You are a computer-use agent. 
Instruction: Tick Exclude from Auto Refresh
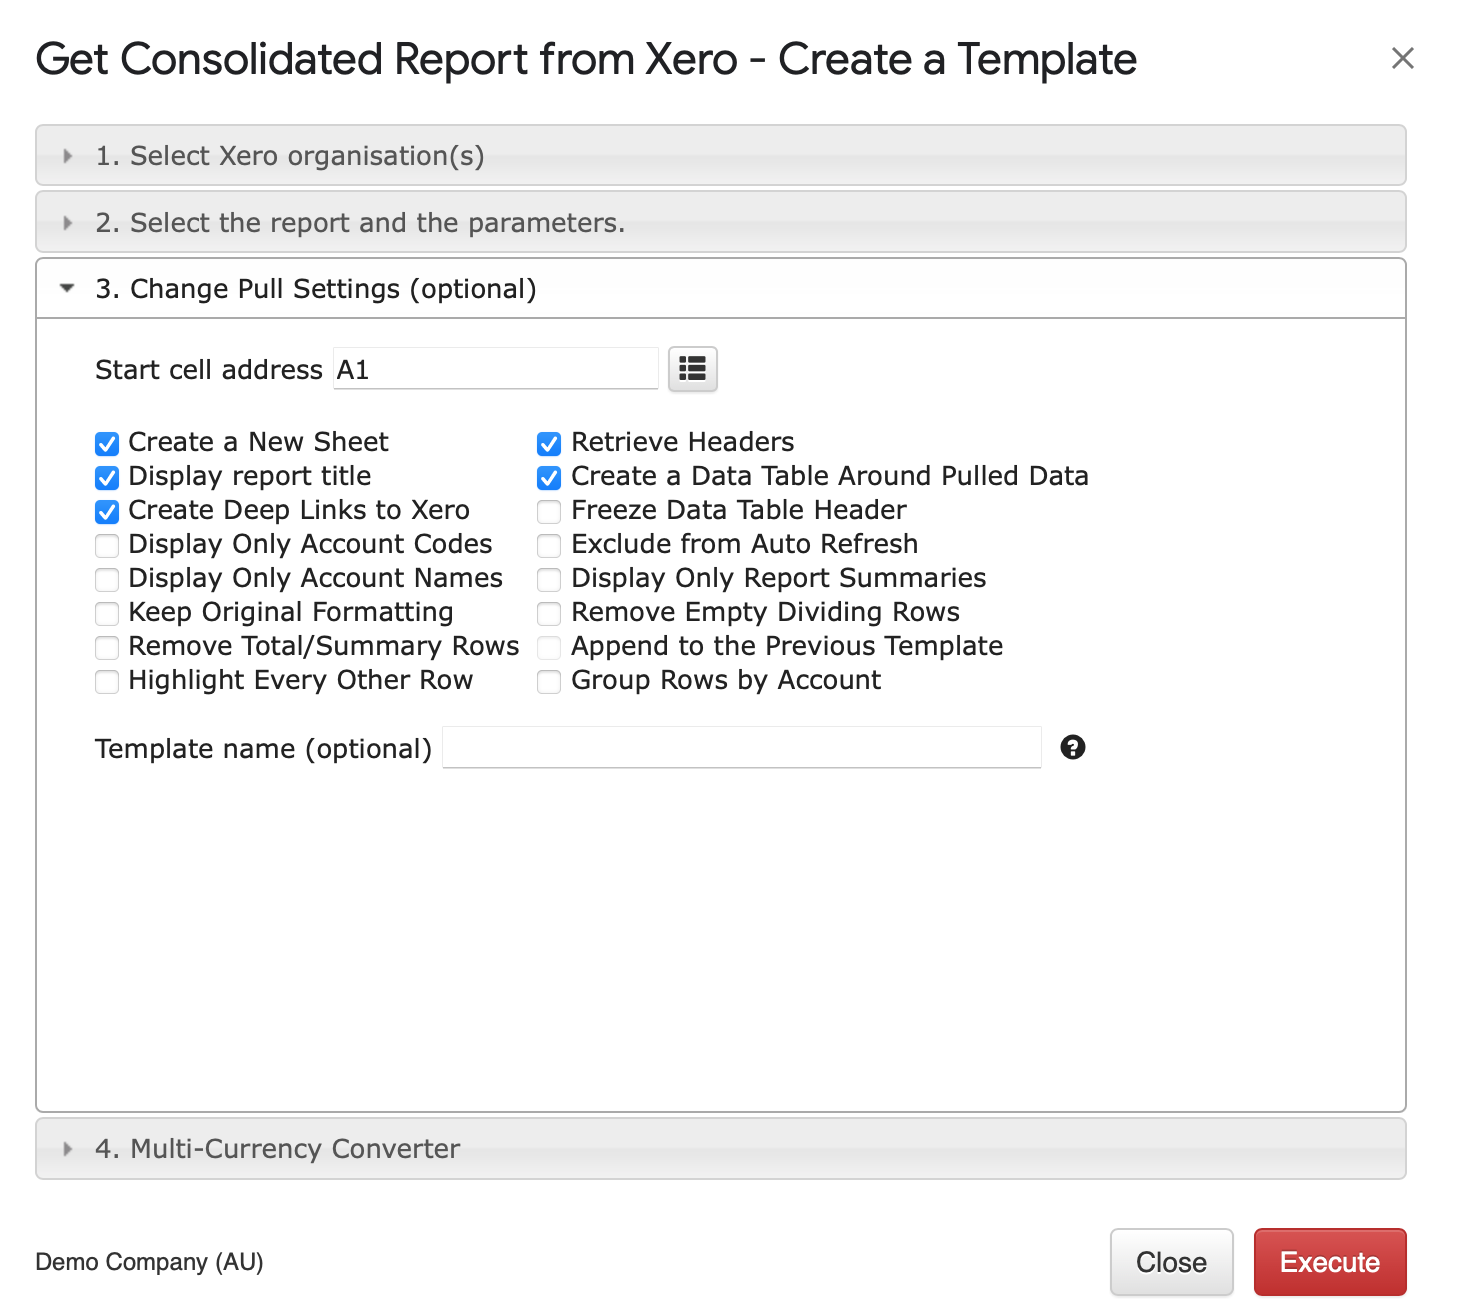coord(549,545)
